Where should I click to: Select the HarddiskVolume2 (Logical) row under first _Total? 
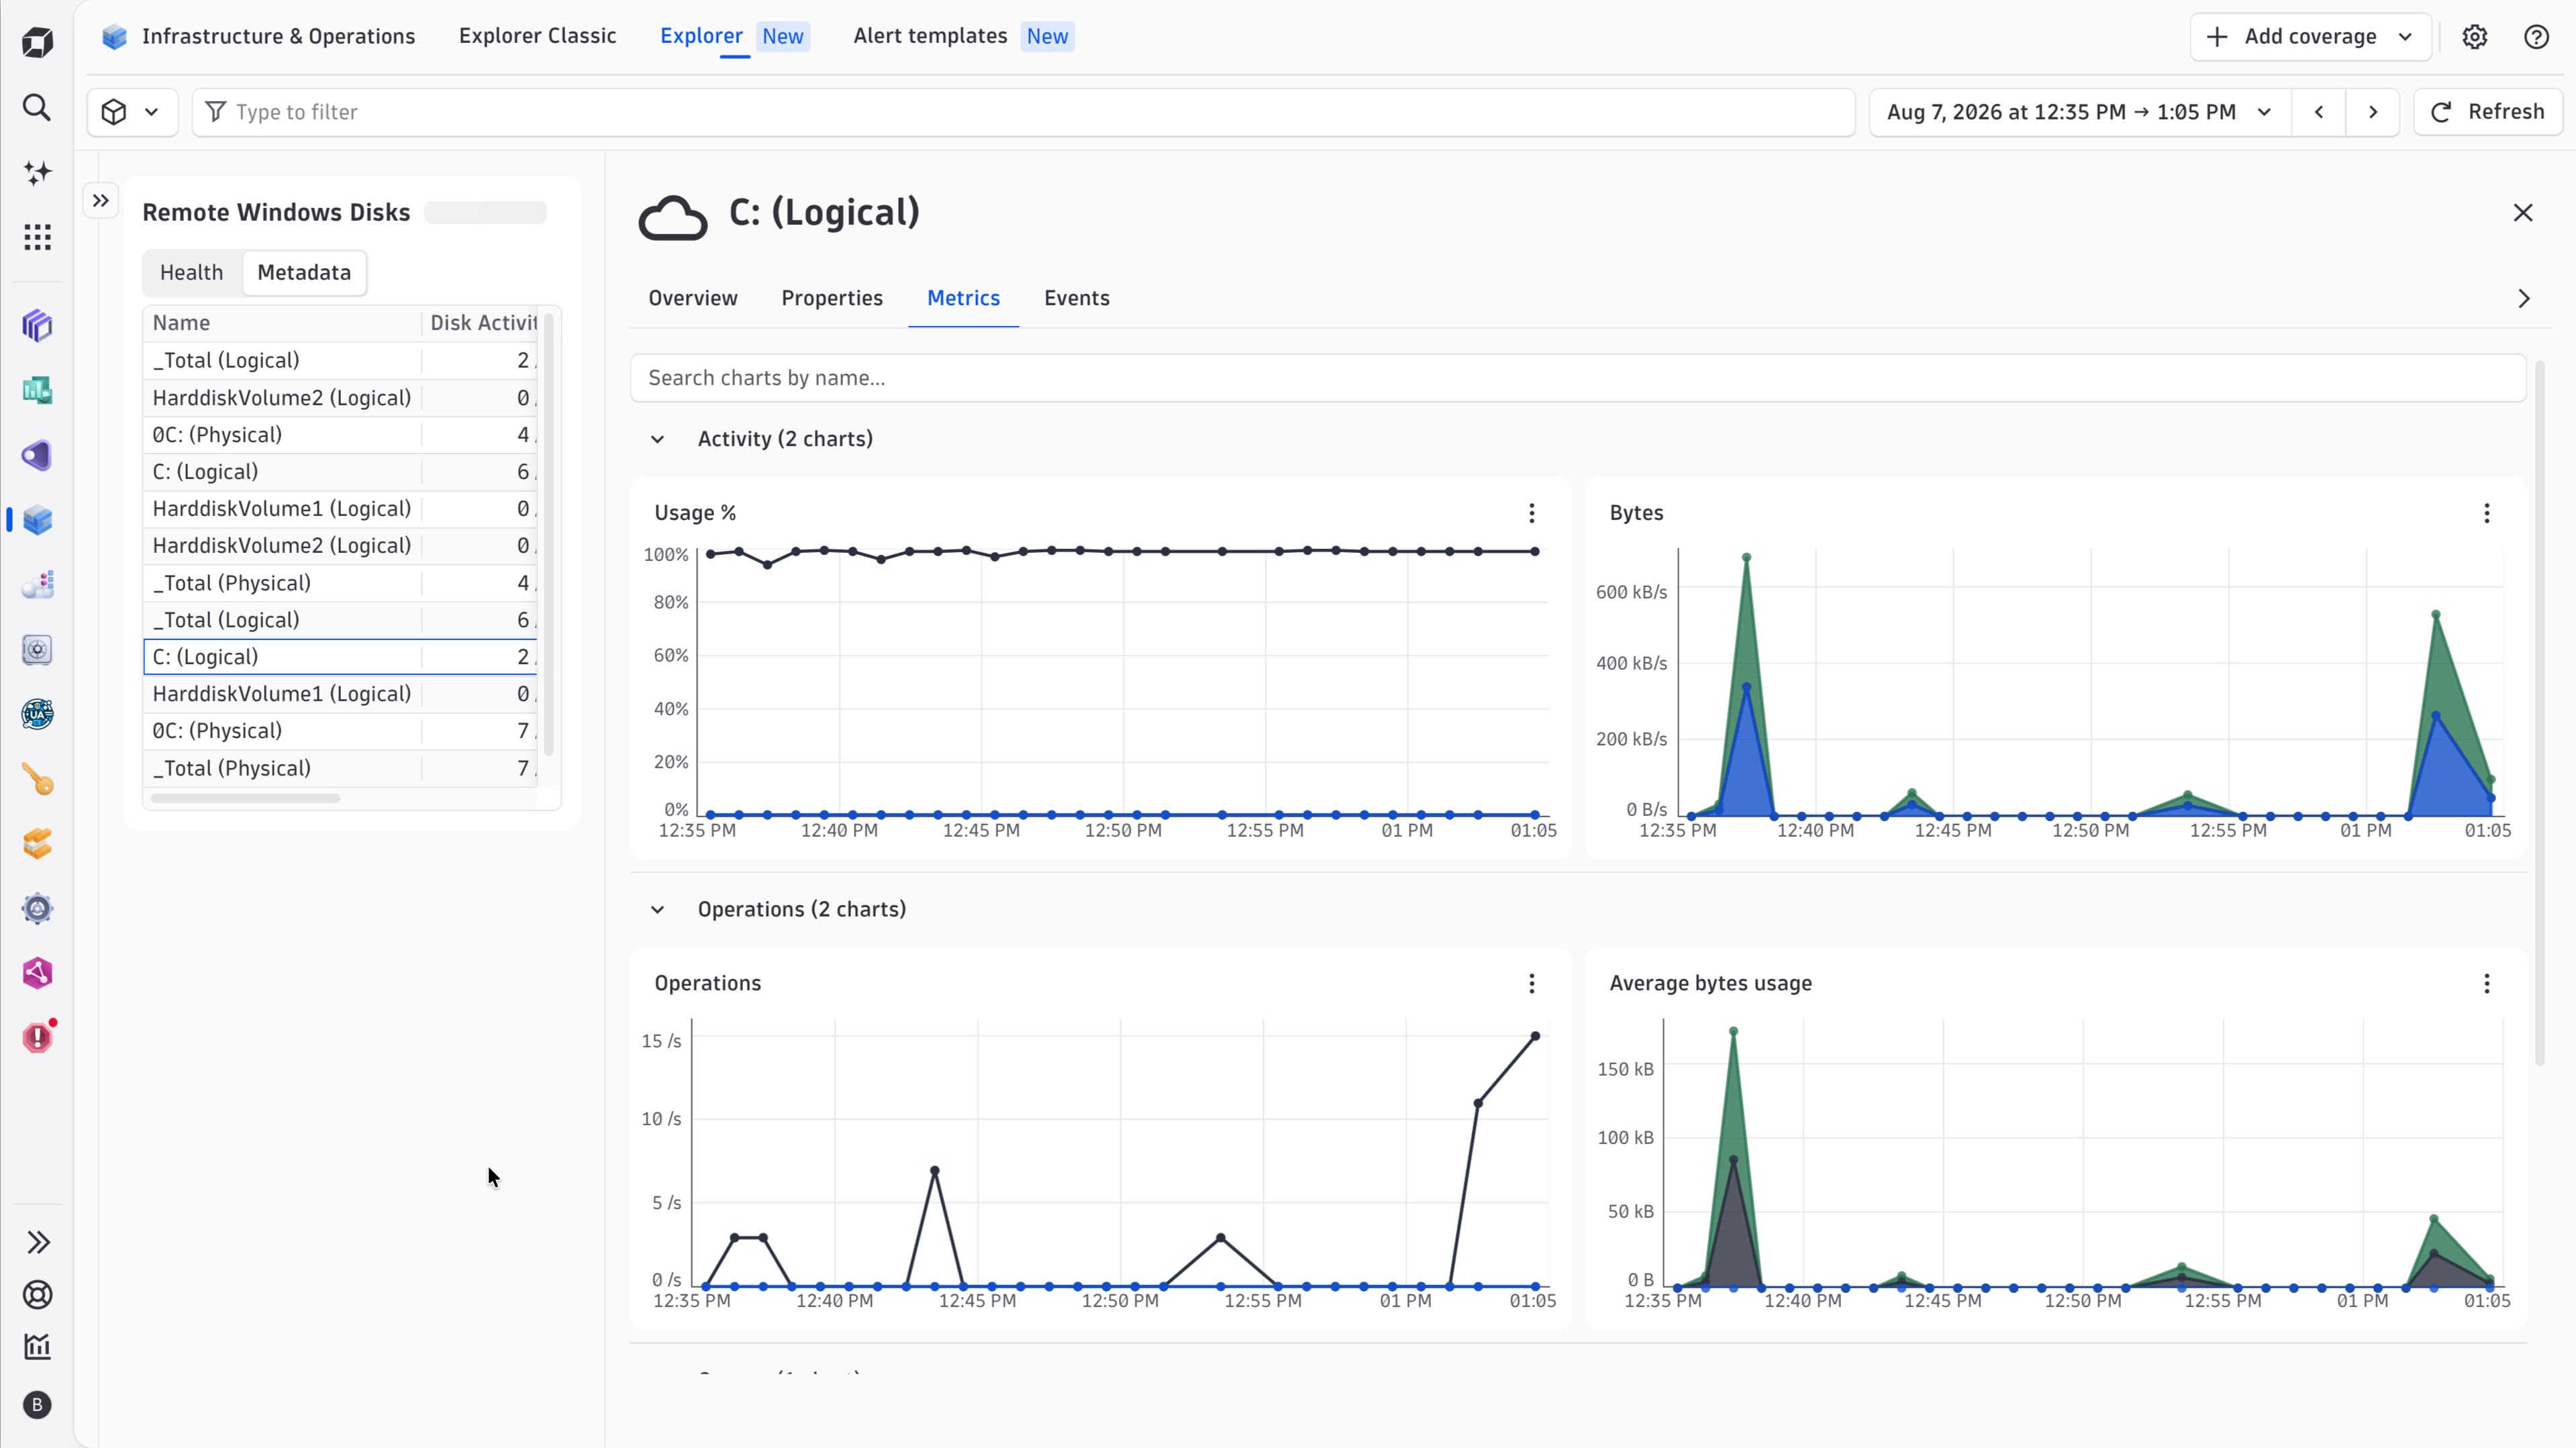(x=340, y=398)
